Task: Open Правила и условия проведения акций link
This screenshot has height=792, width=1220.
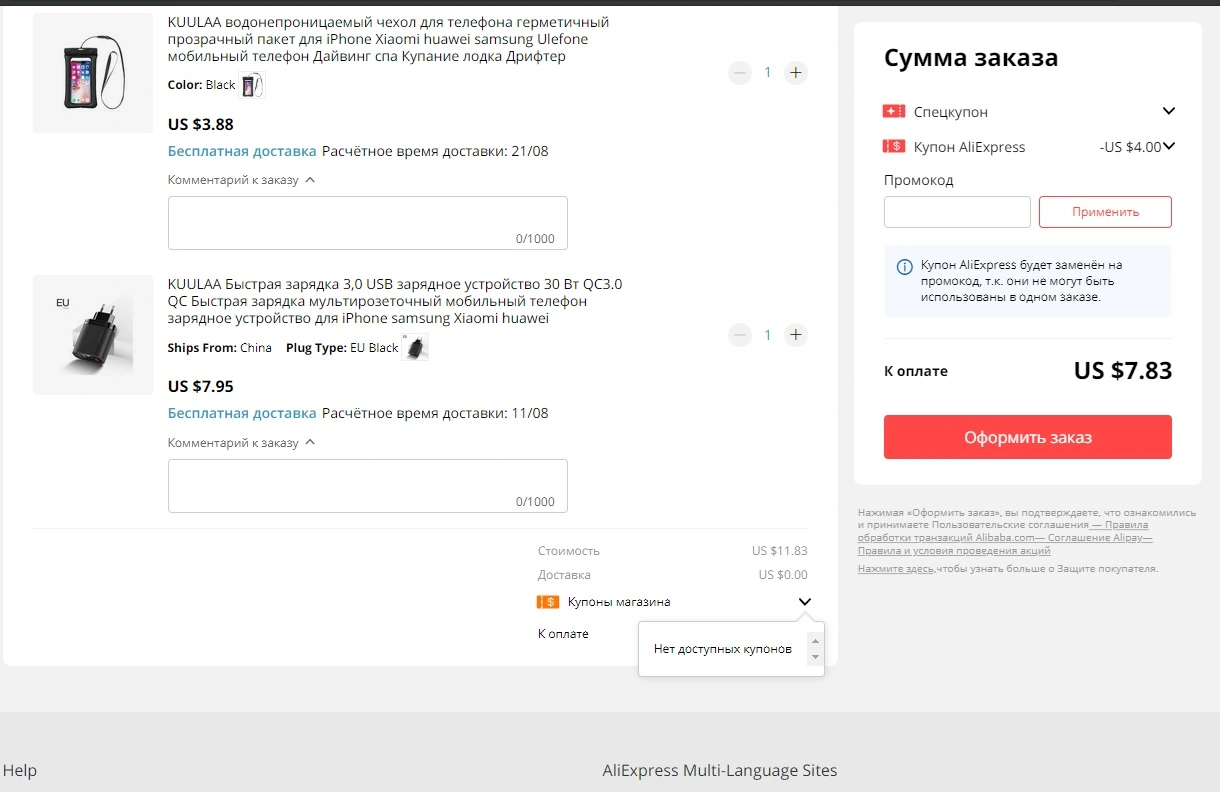Action: tap(954, 550)
